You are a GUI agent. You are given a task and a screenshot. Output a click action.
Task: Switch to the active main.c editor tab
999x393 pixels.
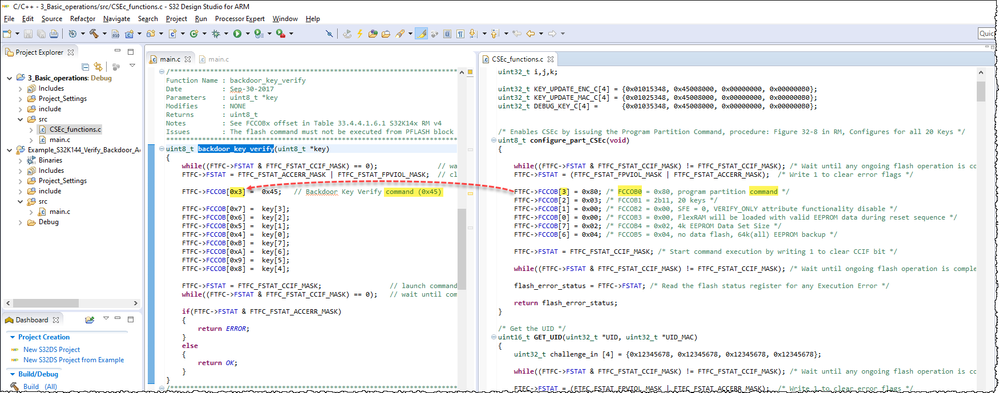click(170, 59)
